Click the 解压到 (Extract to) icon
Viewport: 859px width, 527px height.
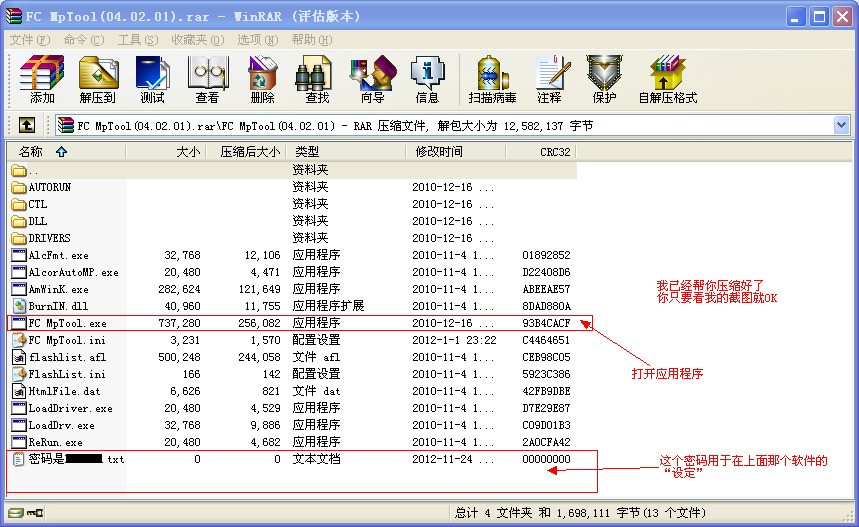pos(98,79)
